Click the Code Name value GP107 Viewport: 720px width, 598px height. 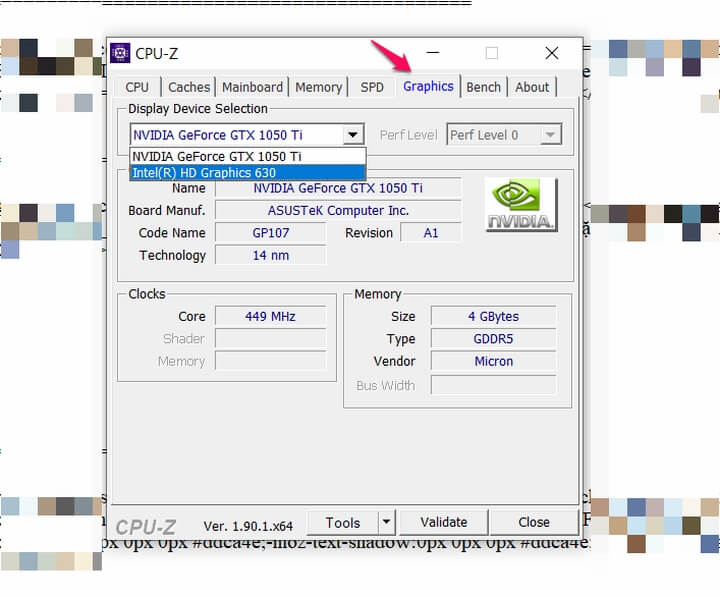(270, 233)
